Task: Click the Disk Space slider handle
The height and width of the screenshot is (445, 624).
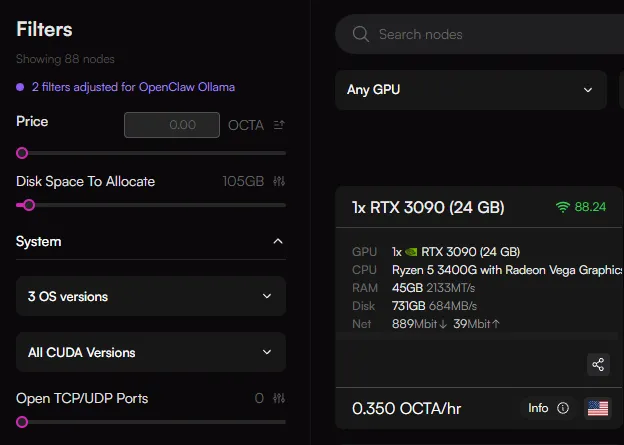Action: click(29, 205)
